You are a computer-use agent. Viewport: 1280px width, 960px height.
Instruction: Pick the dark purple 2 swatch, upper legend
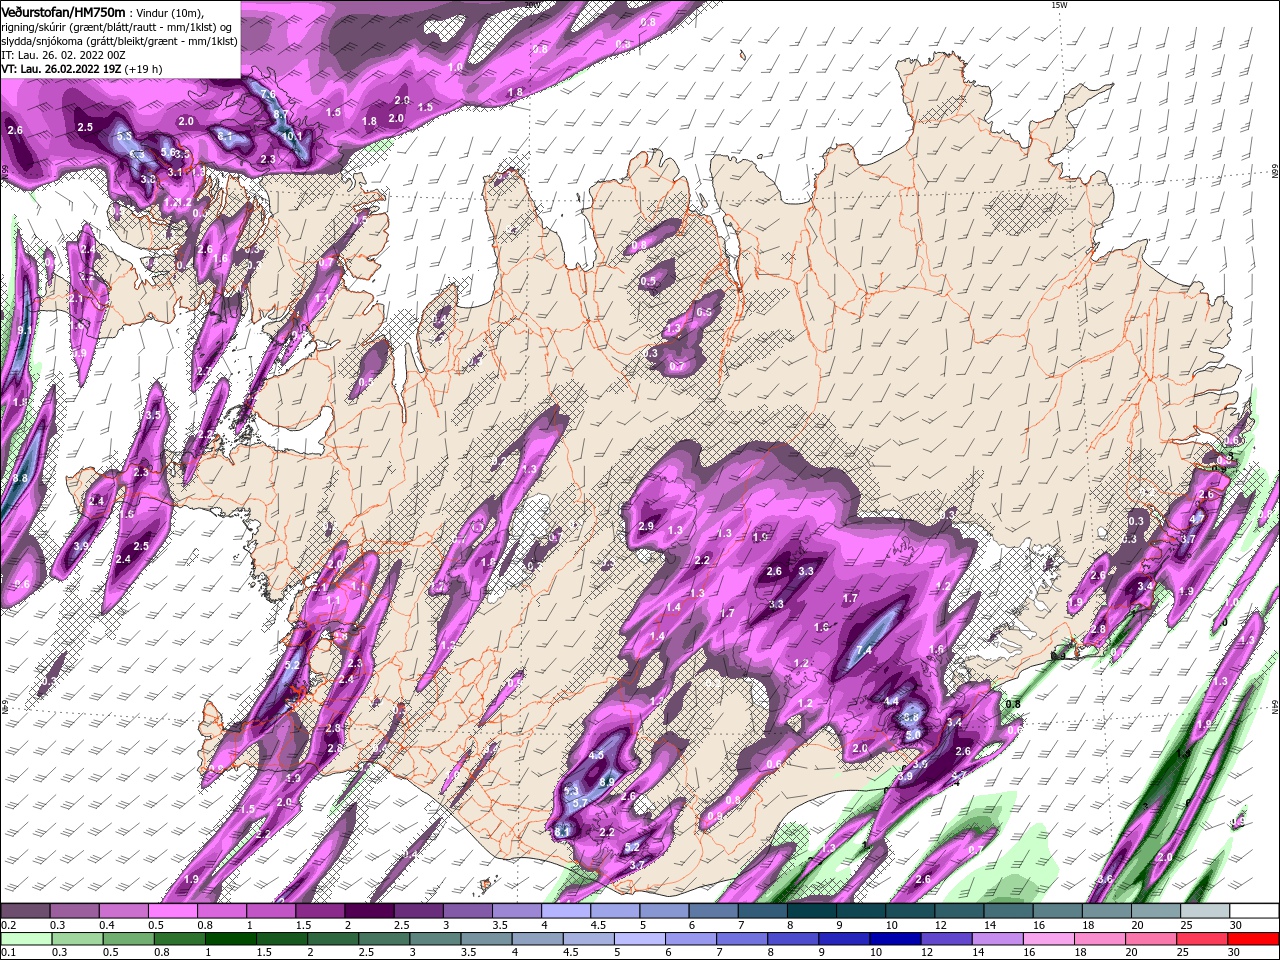369,911
